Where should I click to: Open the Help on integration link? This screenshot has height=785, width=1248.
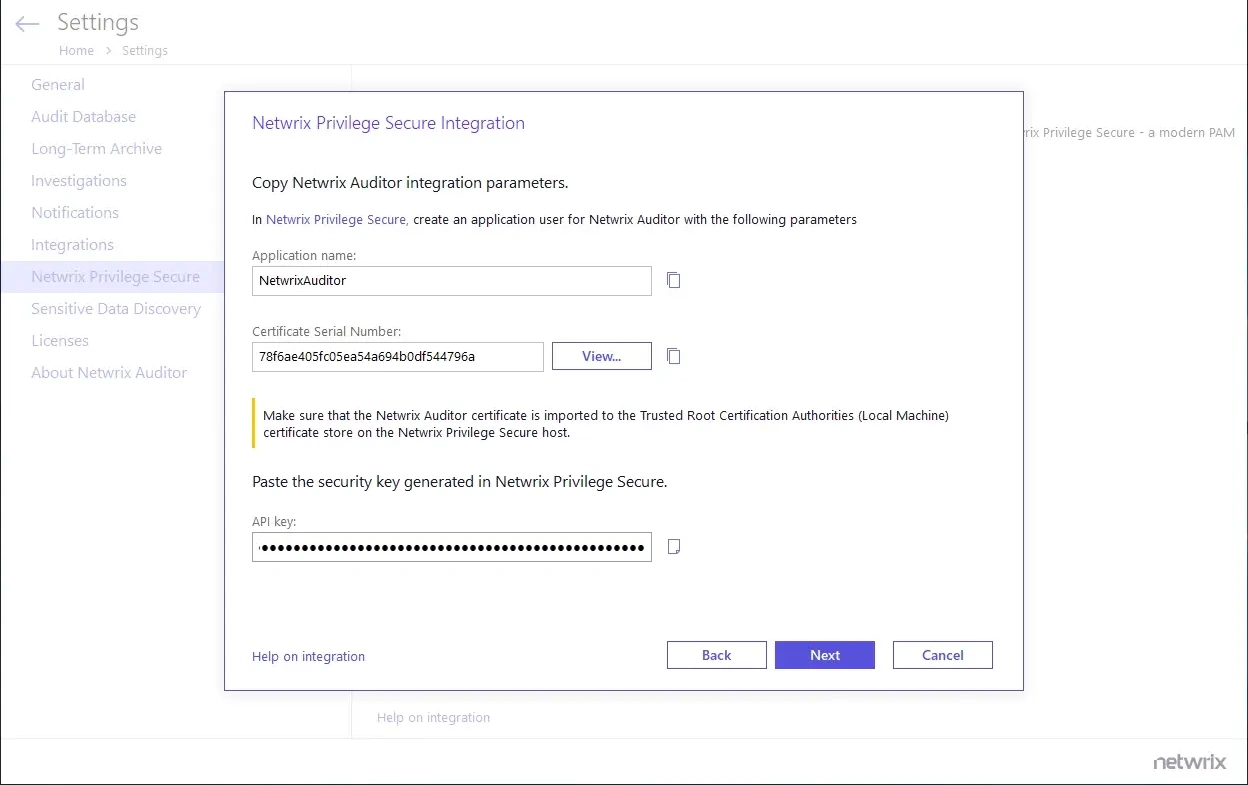point(308,656)
